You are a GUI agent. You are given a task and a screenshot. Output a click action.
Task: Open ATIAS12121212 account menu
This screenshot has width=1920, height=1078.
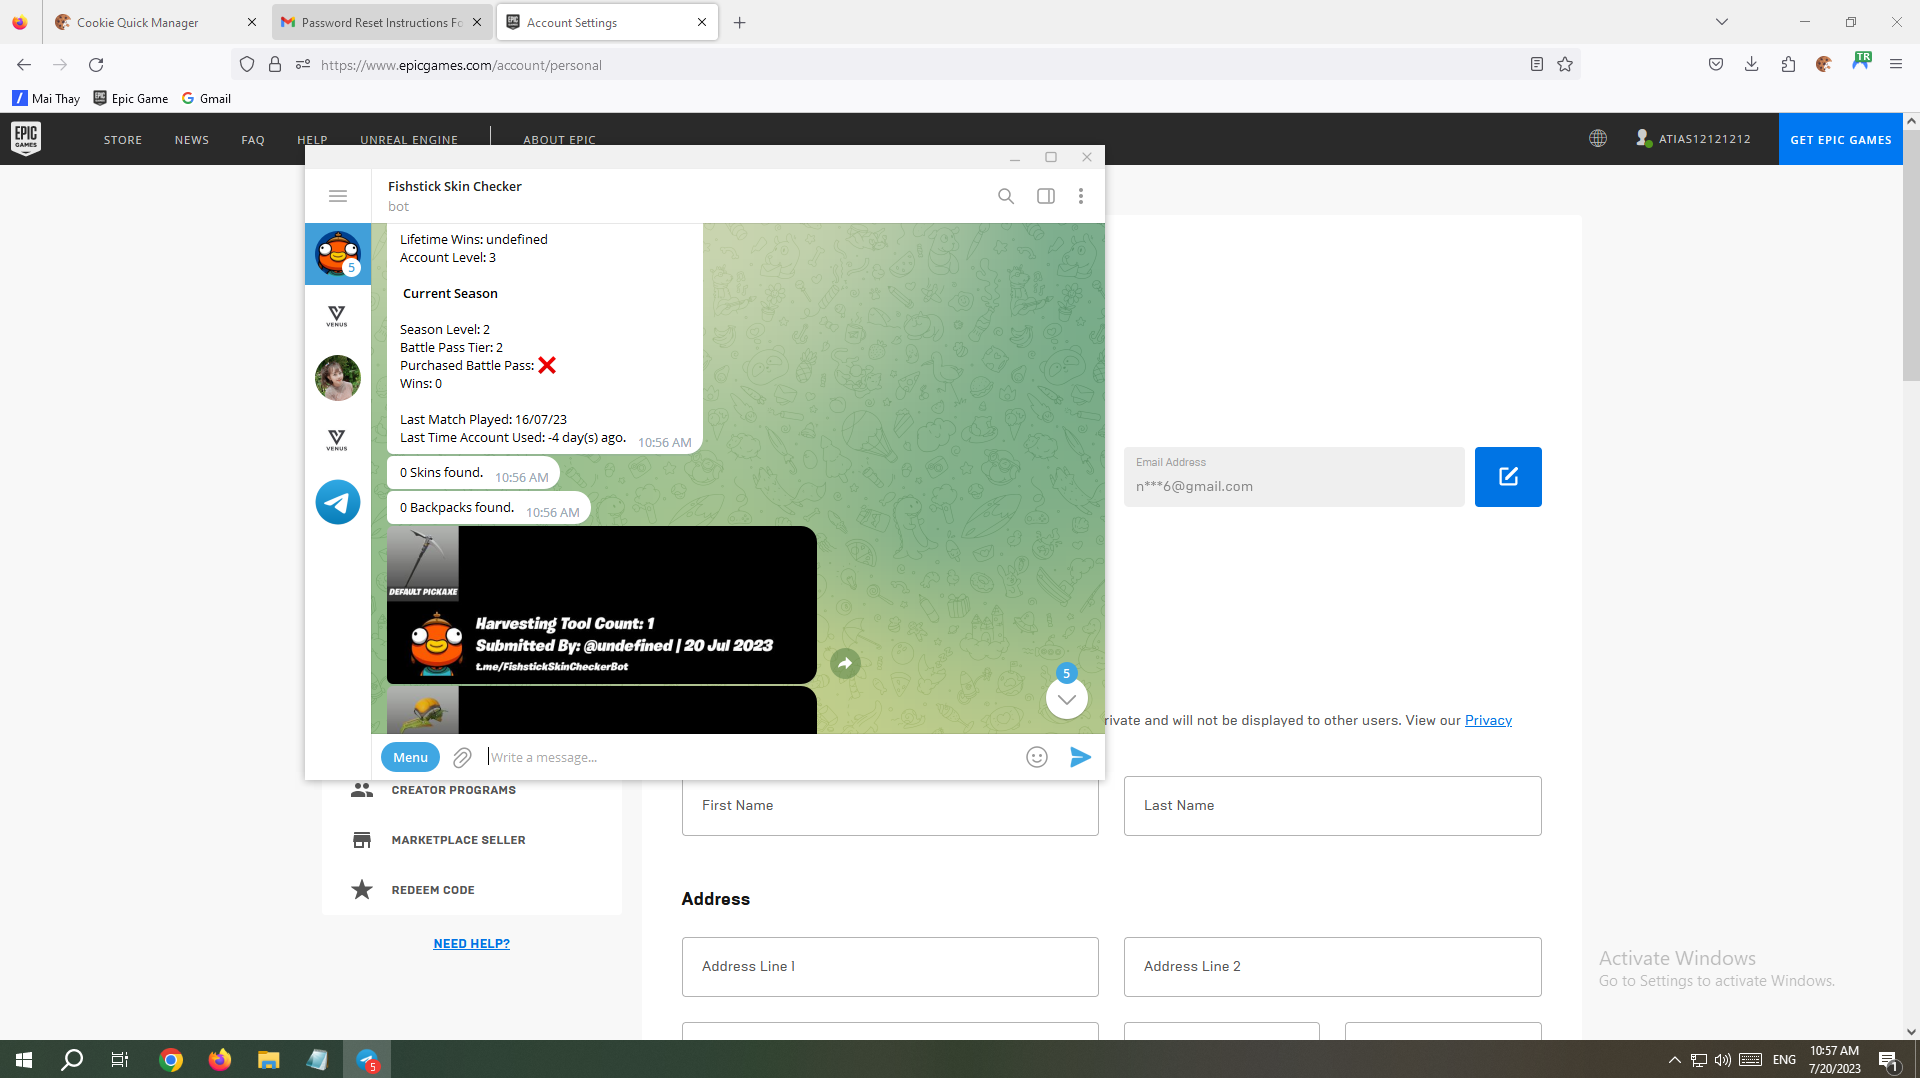(x=1693, y=139)
